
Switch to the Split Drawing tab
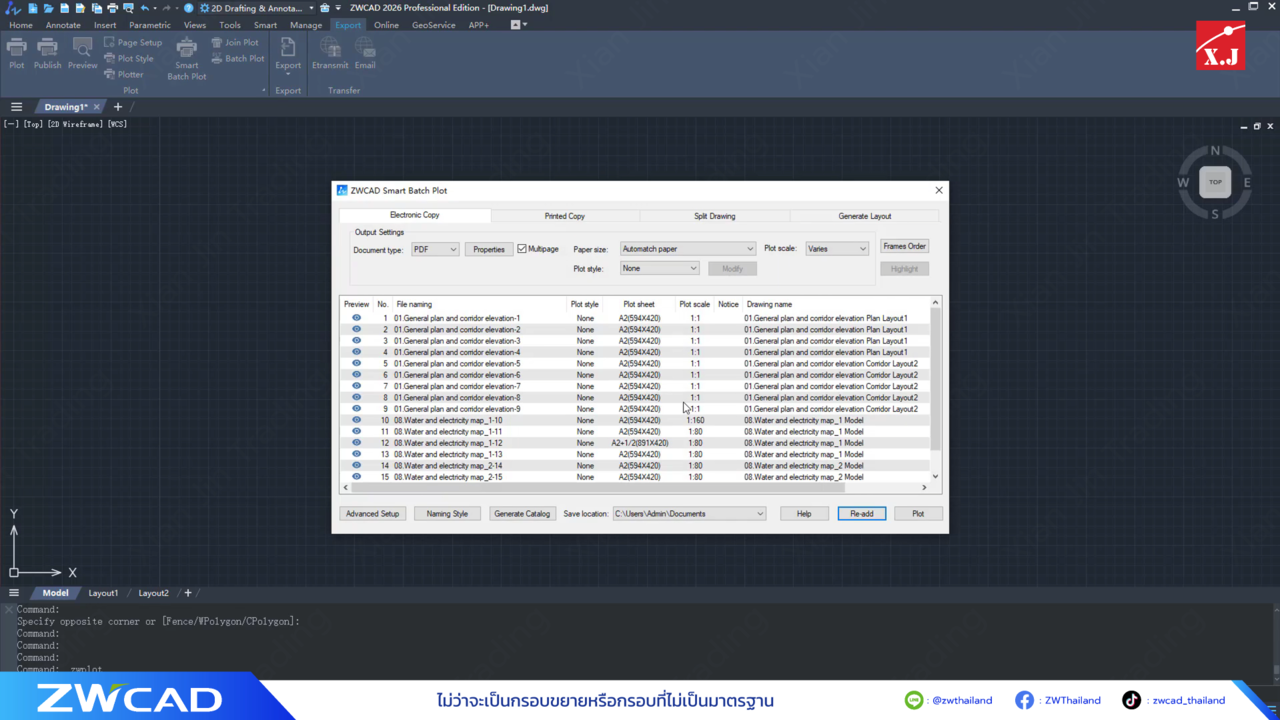pos(715,216)
